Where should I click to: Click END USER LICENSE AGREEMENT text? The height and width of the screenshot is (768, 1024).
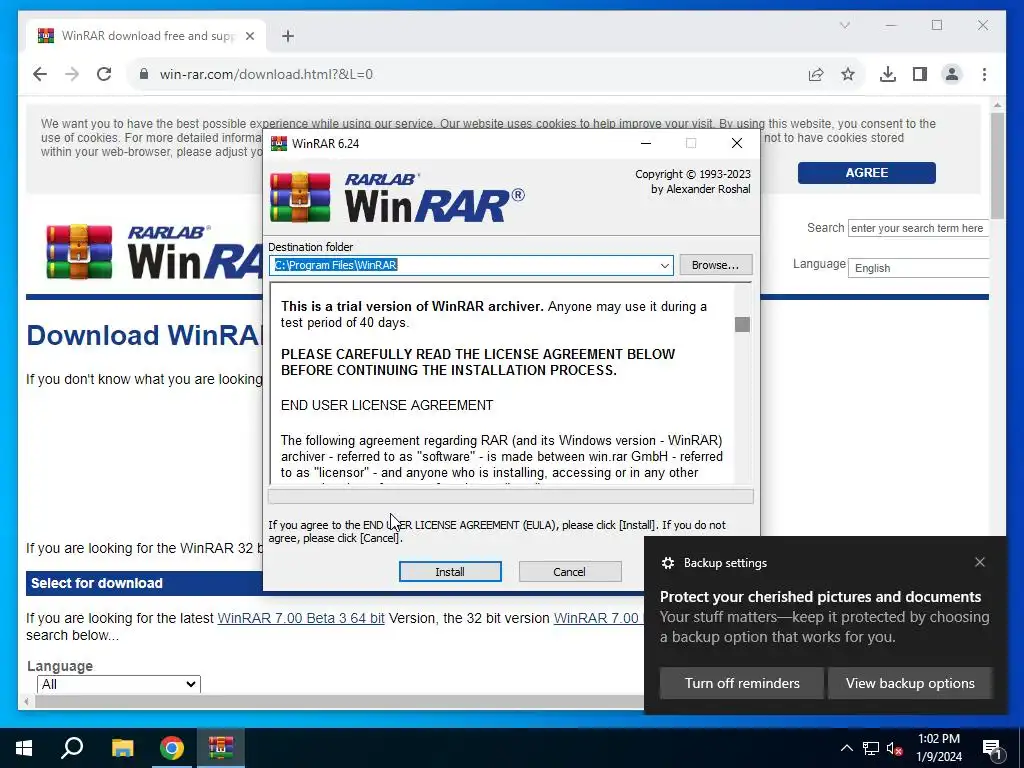(x=387, y=405)
